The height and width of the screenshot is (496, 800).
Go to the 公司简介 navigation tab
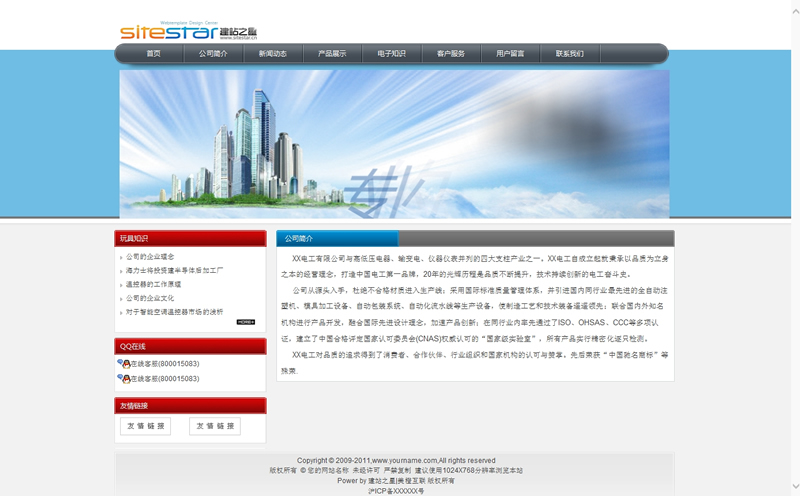pos(212,54)
